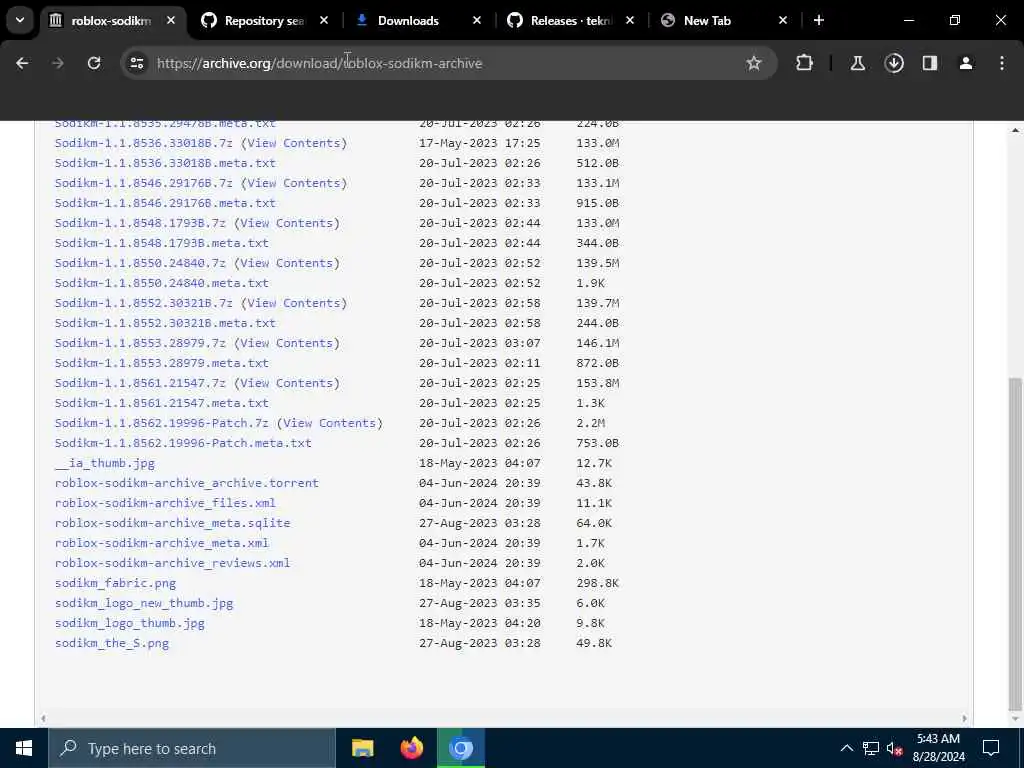
Task: Click horizontal scrollbar right arrow
Action: click(964, 718)
